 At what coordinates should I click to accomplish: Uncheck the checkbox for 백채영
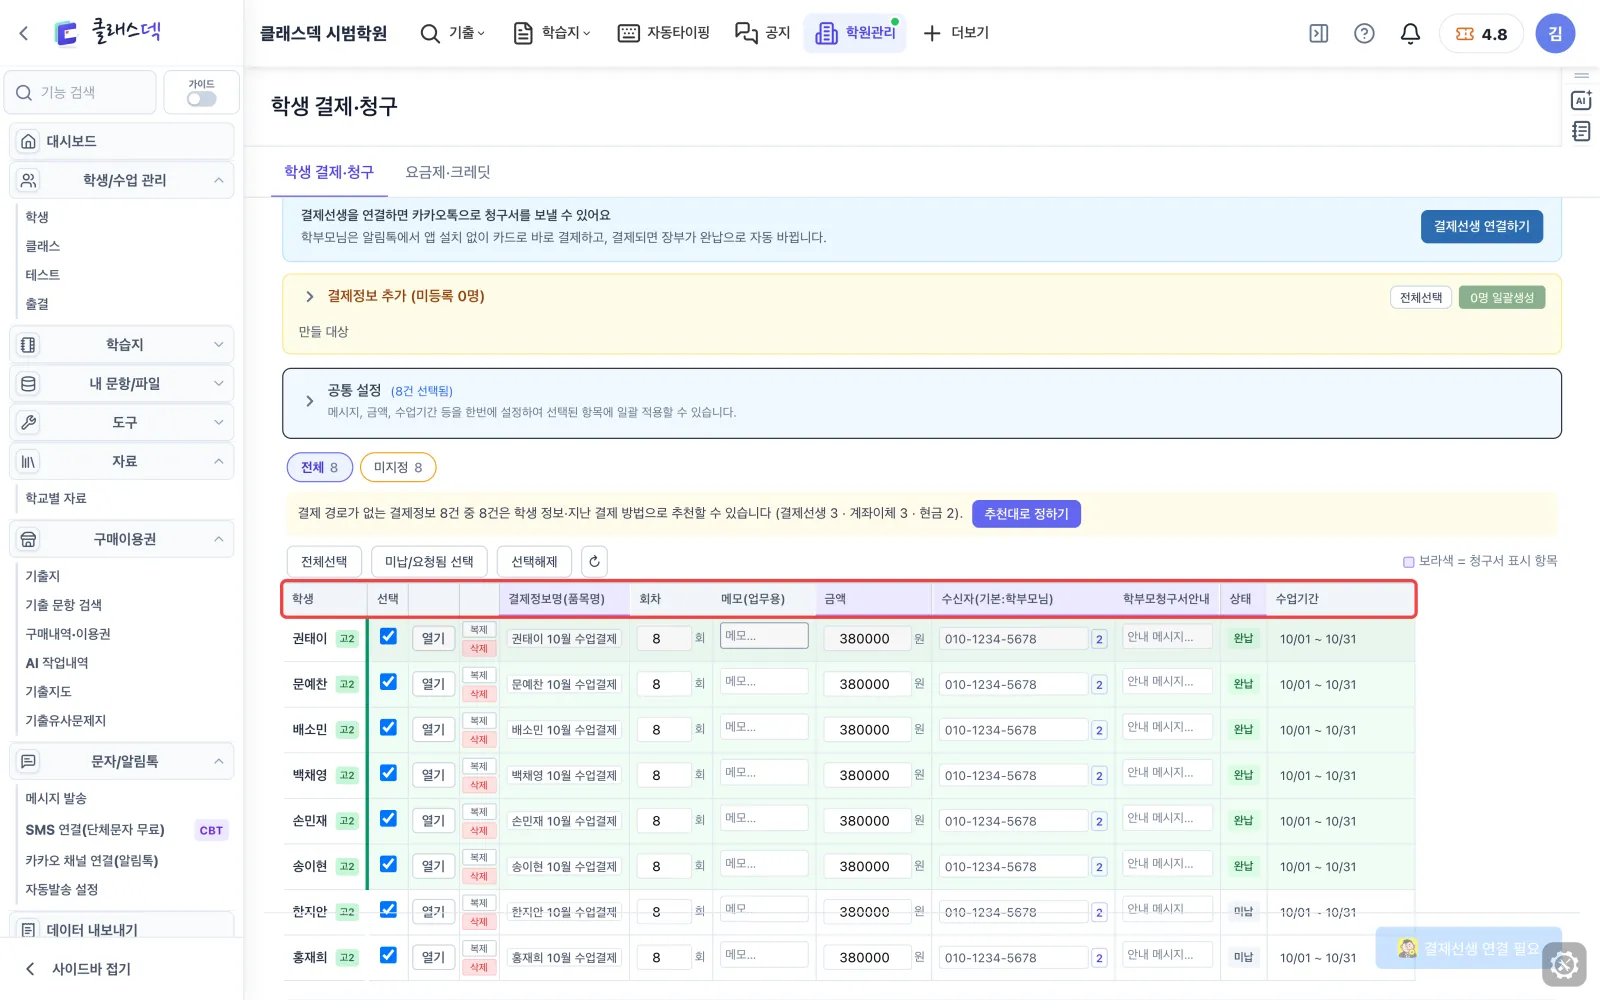click(388, 773)
